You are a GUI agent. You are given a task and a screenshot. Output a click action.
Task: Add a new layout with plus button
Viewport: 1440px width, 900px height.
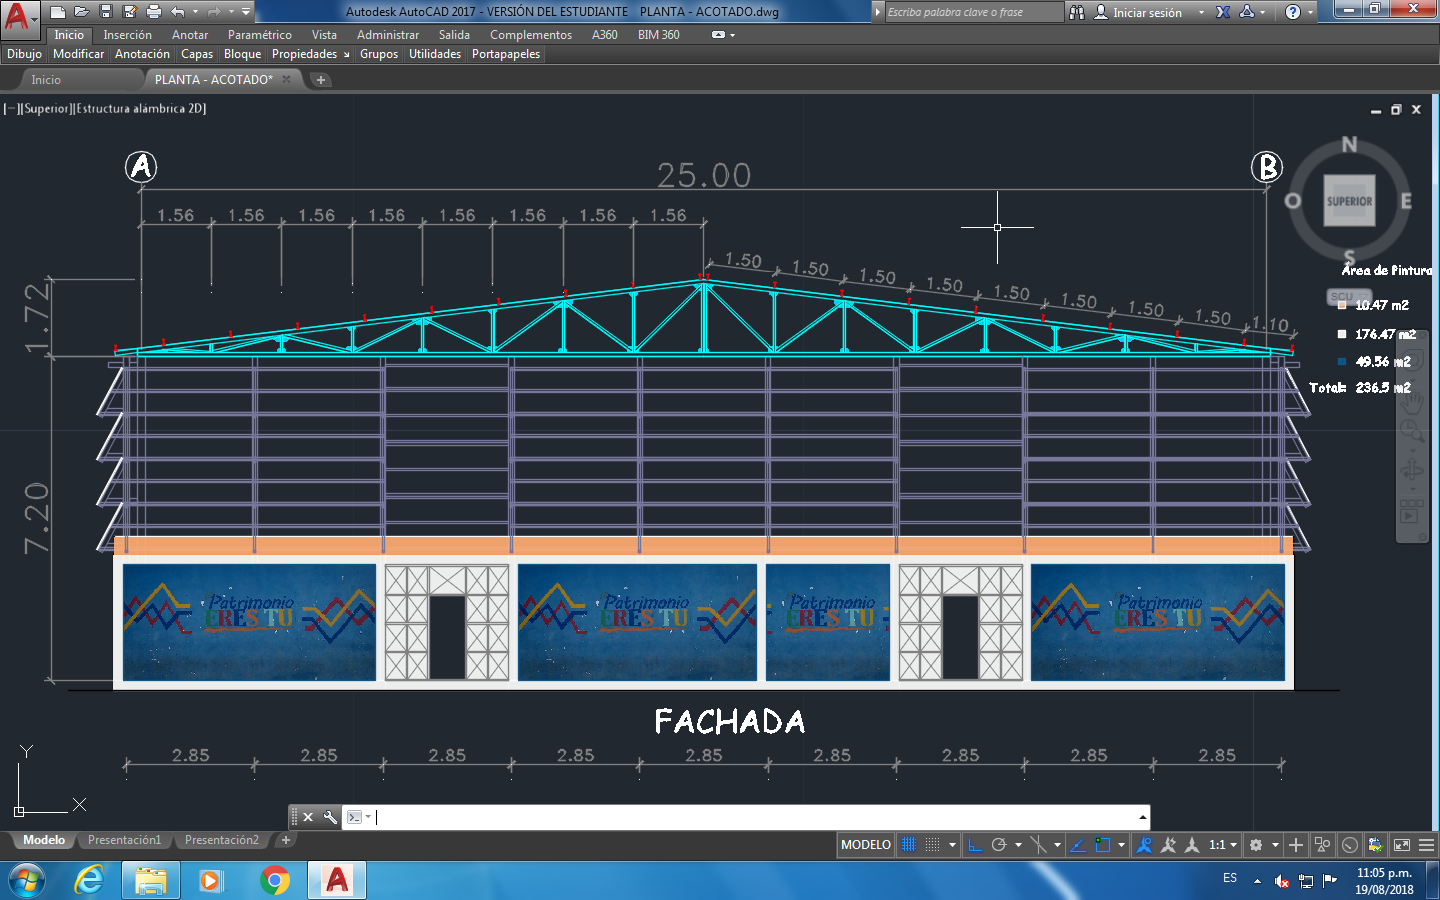286,840
